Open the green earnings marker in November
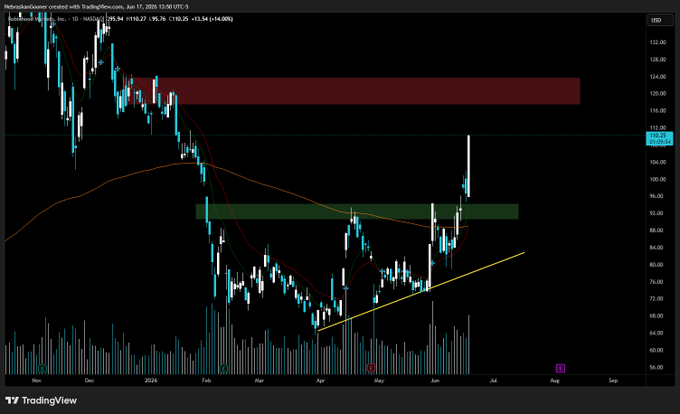Viewport: 680px width, 414px height. tap(42, 368)
